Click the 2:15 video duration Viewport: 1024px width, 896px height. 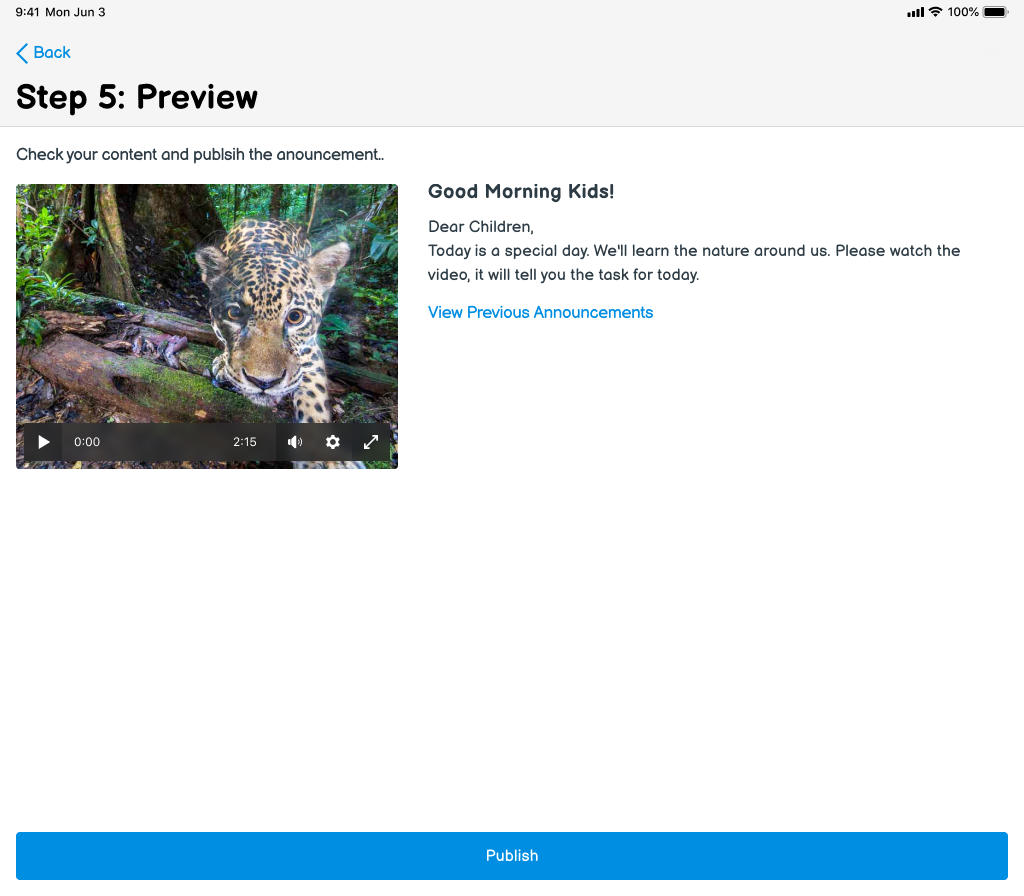pyautogui.click(x=245, y=442)
